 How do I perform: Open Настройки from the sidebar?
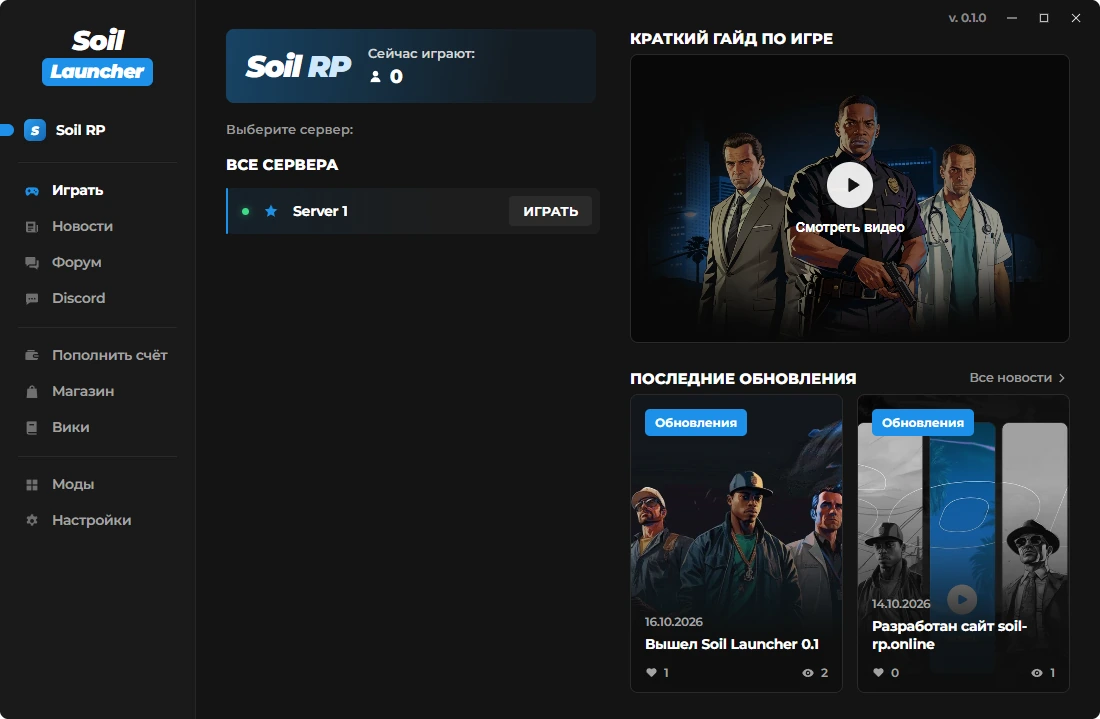coord(91,520)
